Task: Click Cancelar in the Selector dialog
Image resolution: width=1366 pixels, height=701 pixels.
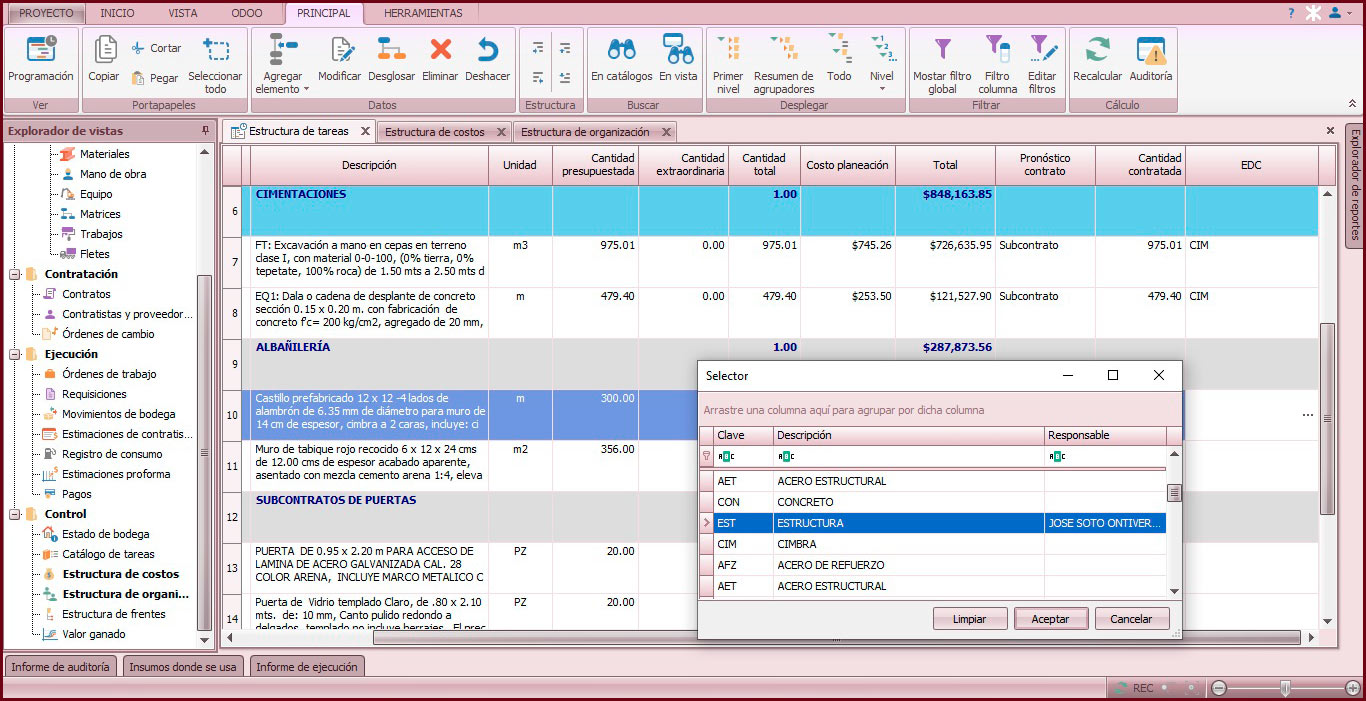Action: click(x=1131, y=619)
